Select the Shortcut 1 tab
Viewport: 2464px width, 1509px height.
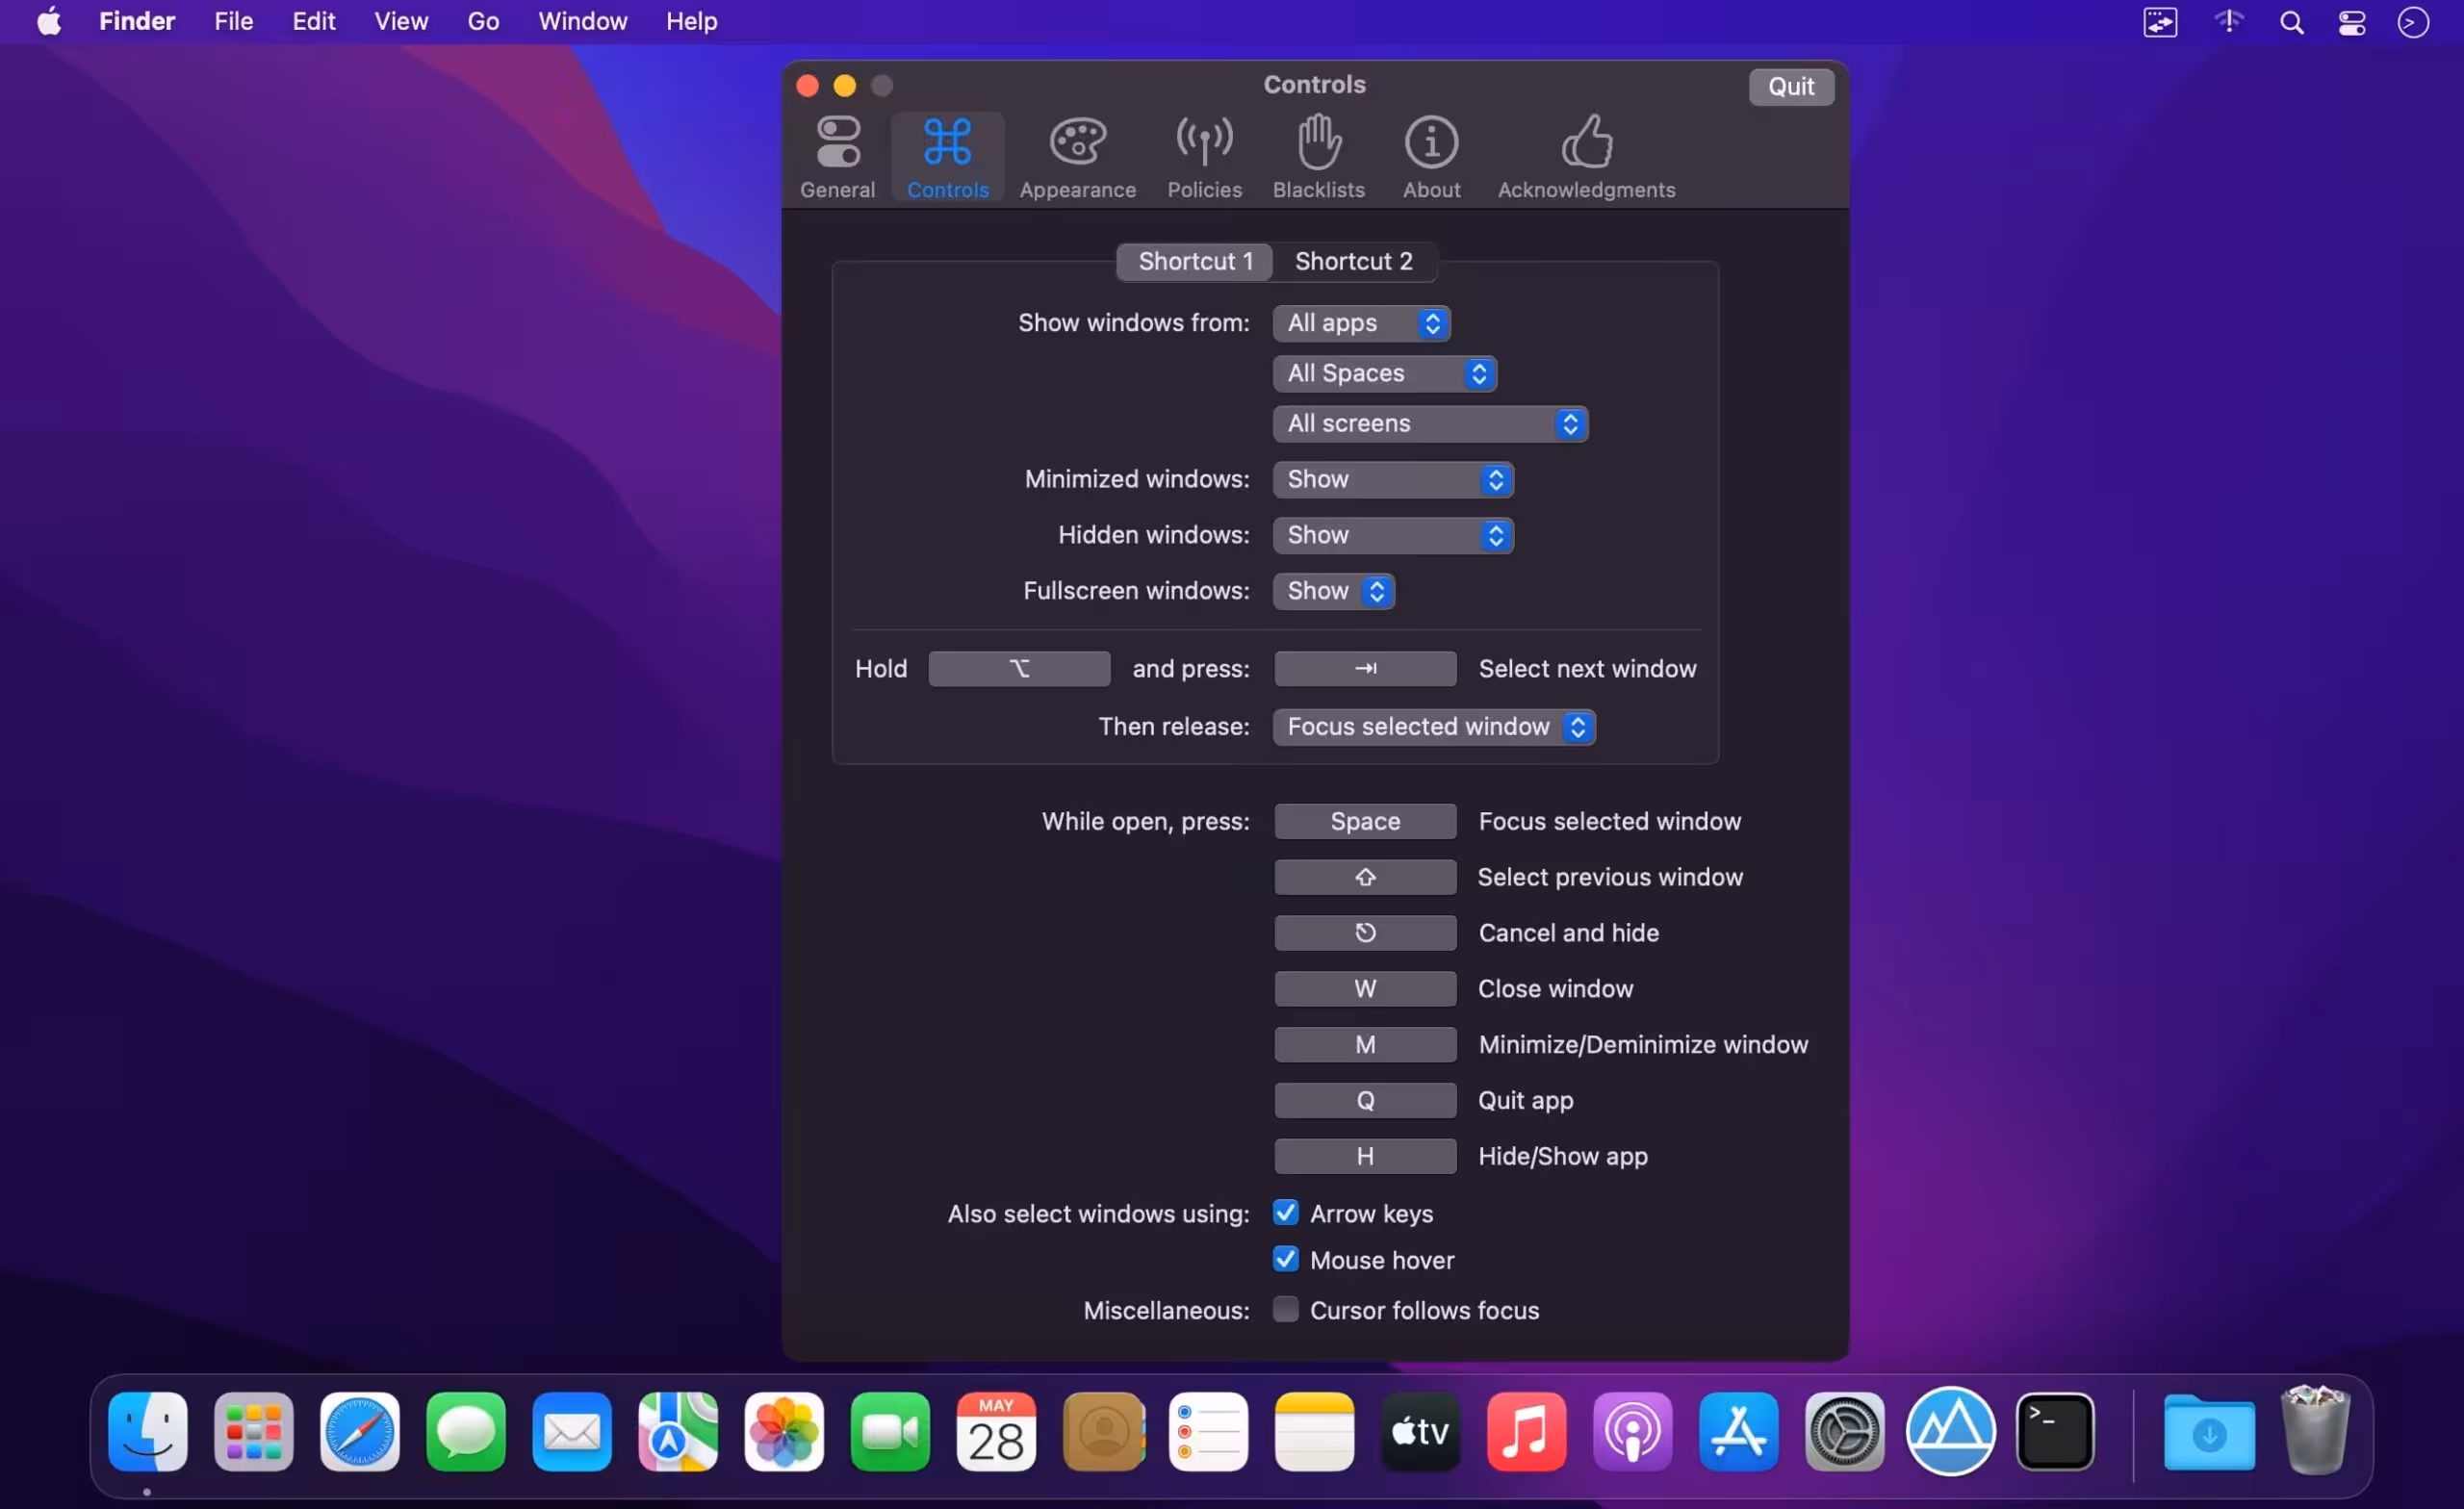click(1195, 261)
